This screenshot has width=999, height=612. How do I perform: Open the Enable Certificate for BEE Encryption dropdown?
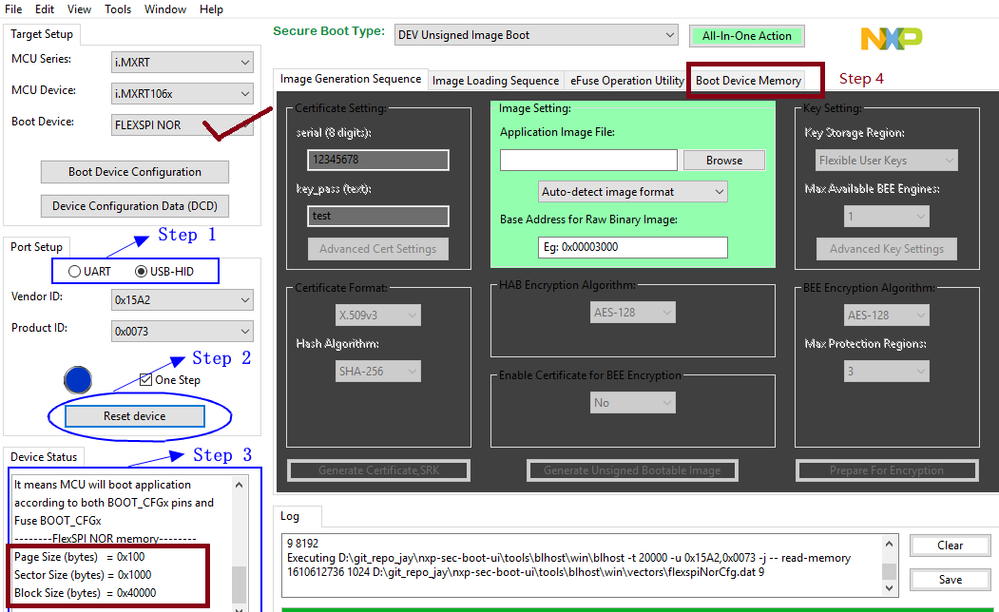click(633, 402)
